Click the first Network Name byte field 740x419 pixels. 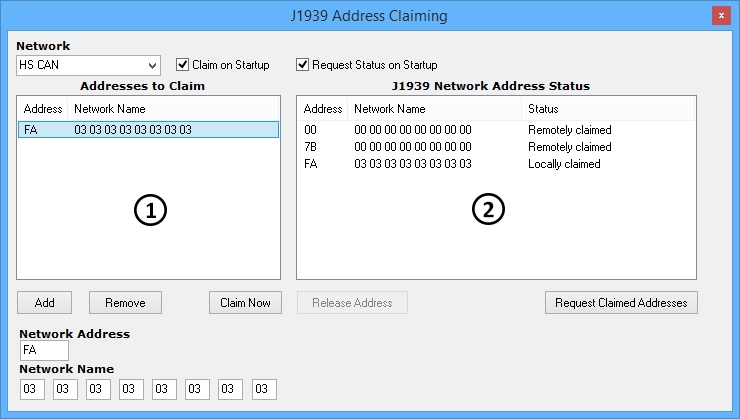pos(32,389)
